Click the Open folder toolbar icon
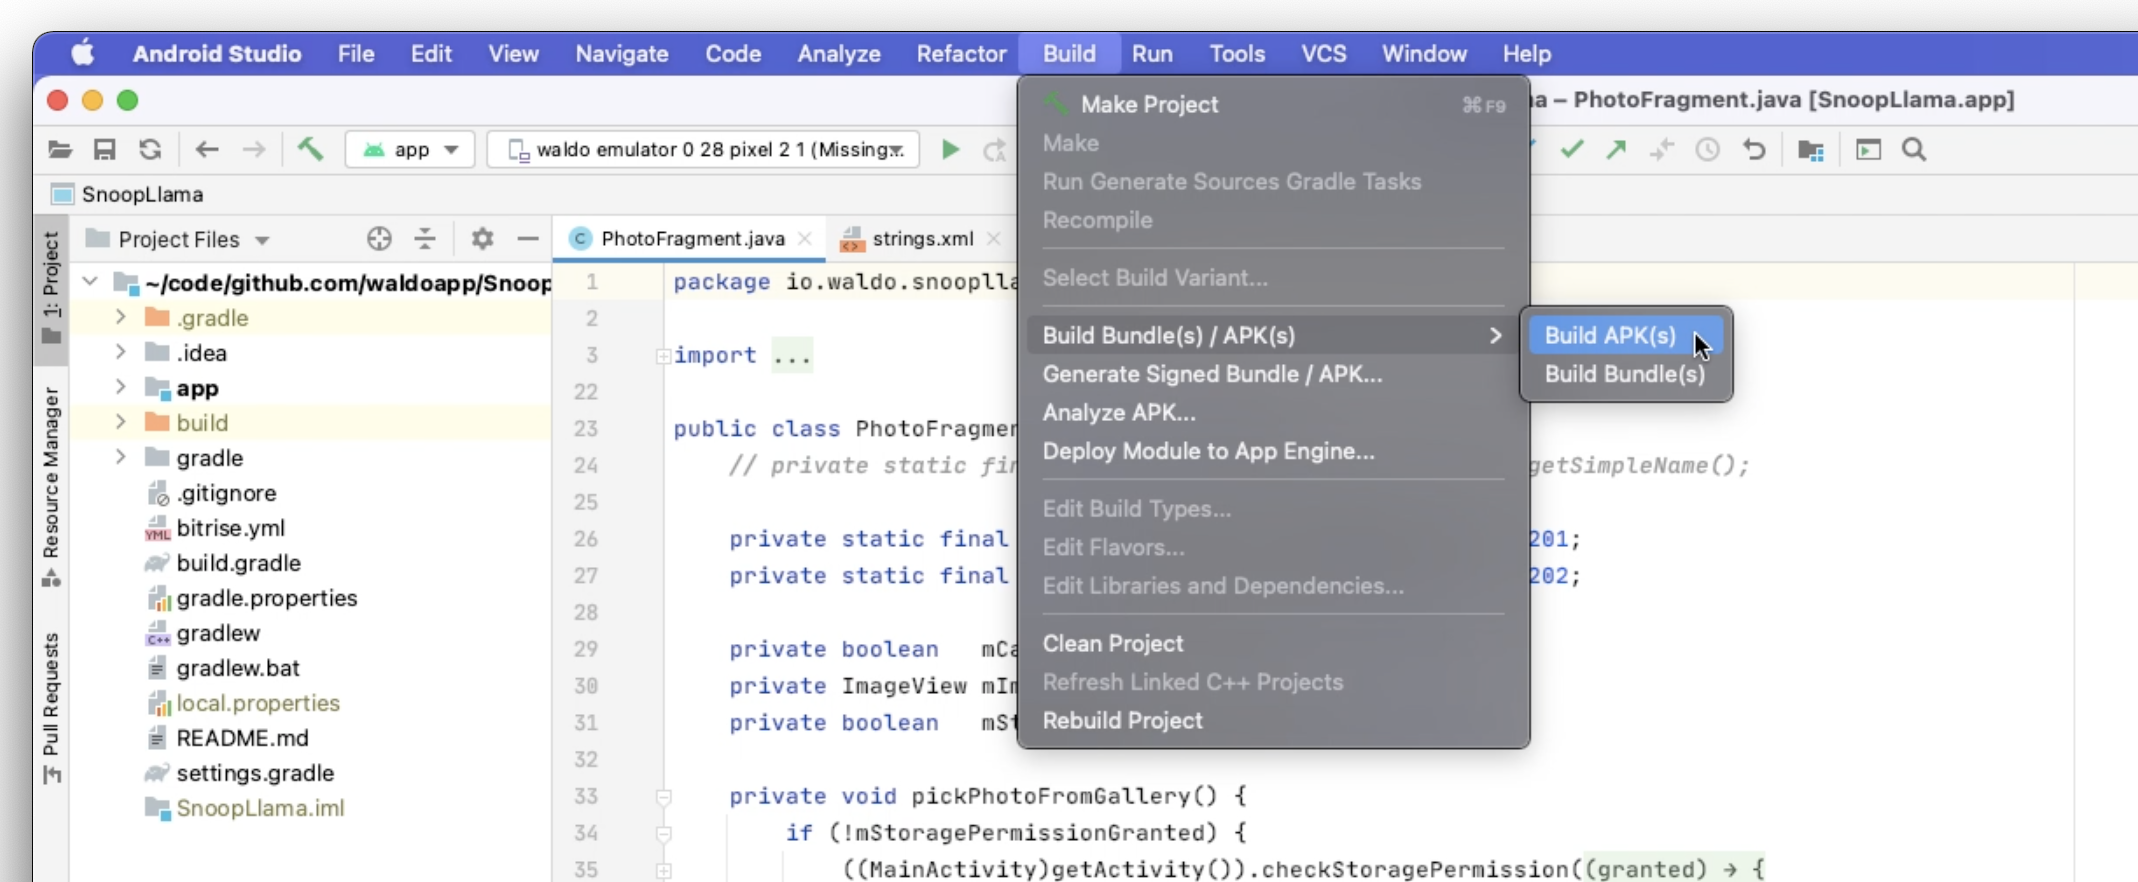The width and height of the screenshot is (2138, 882). pos(60,150)
